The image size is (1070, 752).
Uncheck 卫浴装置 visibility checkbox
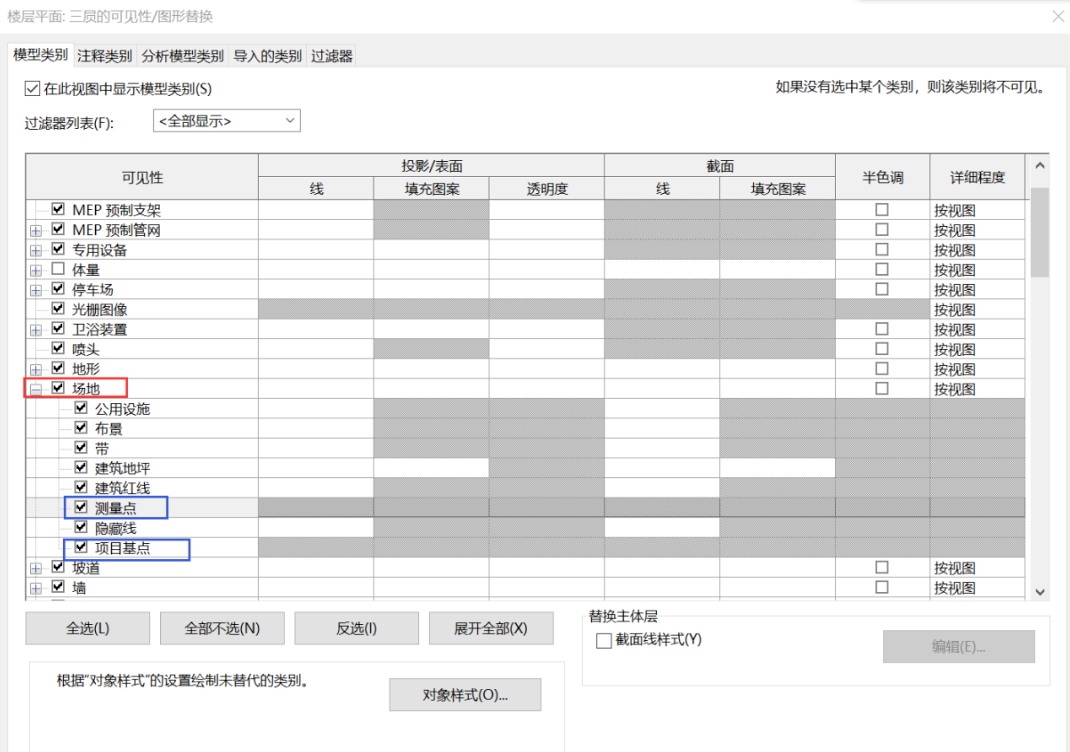tap(59, 328)
